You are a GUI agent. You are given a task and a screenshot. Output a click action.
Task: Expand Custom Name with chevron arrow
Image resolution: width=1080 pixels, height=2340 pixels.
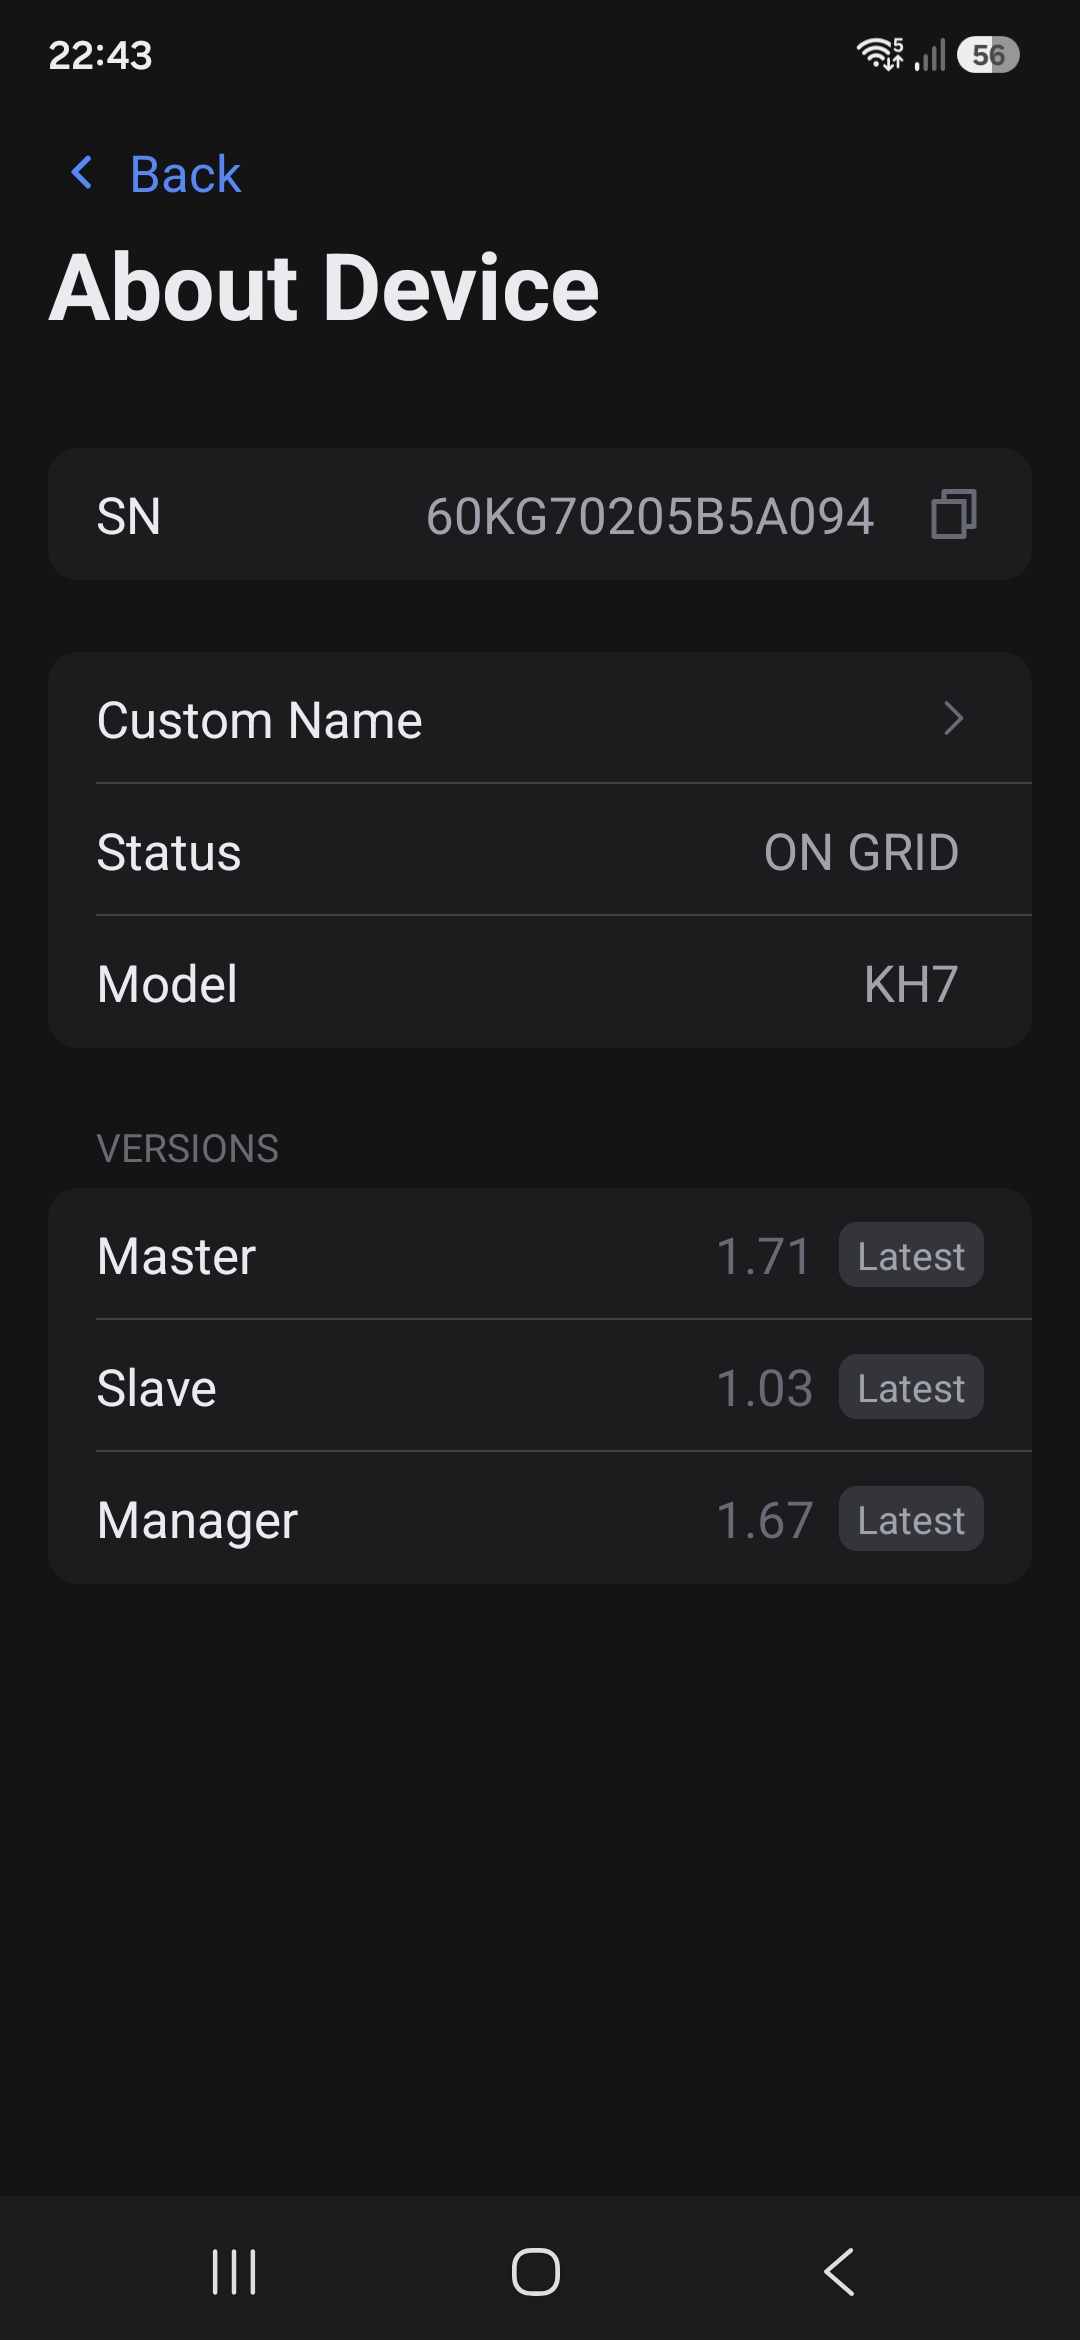coord(954,718)
